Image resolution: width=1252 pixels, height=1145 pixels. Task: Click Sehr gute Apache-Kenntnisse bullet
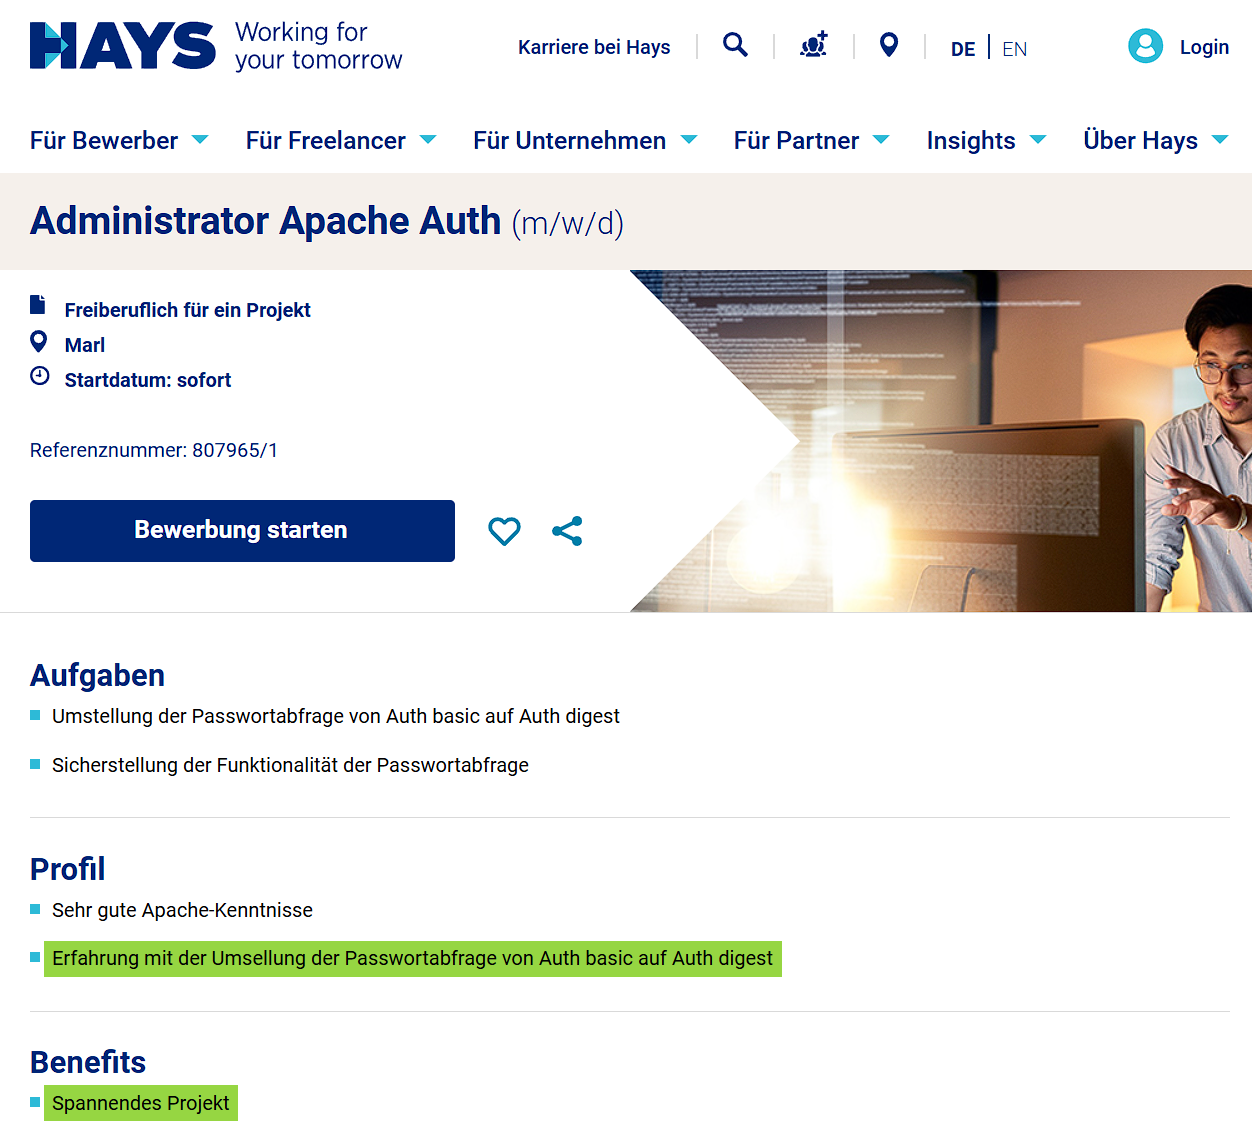tap(182, 910)
